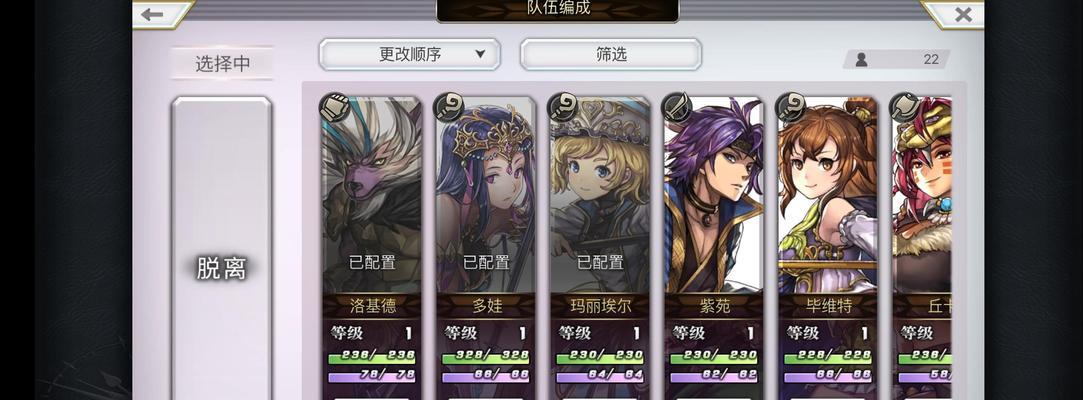The image size is (1083, 400).
Task: Click the person count icon beside 22
Action: click(x=861, y=59)
